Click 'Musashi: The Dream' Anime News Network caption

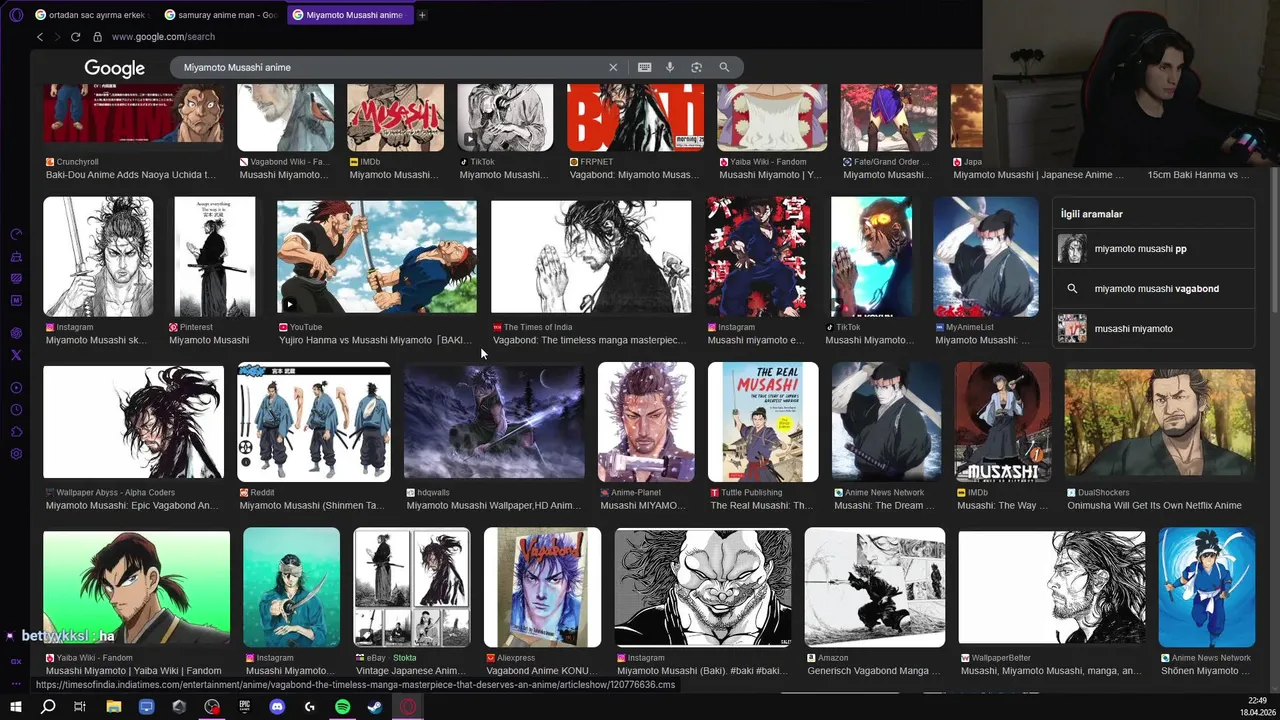(883, 506)
